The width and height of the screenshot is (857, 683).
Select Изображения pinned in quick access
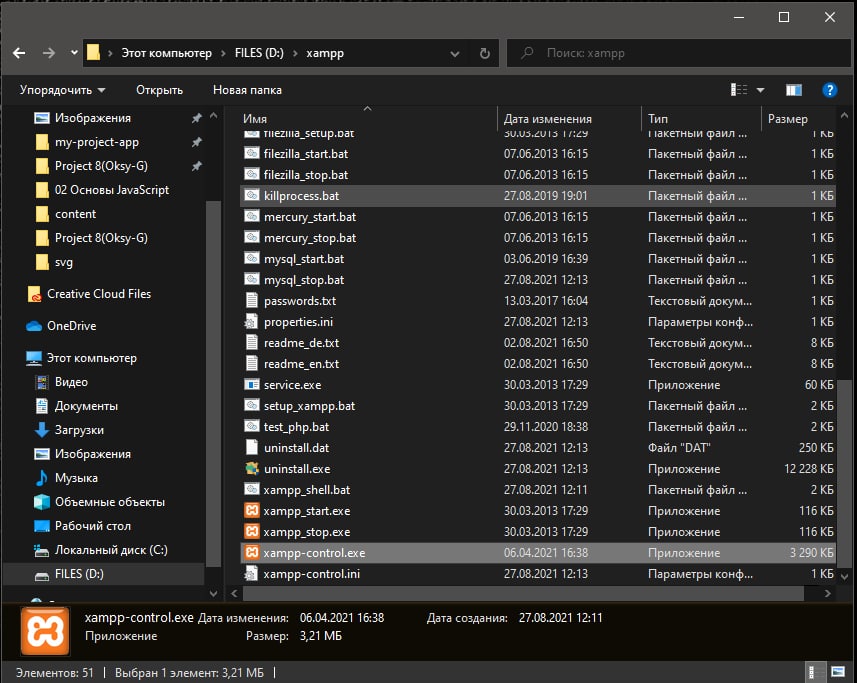pos(92,118)
